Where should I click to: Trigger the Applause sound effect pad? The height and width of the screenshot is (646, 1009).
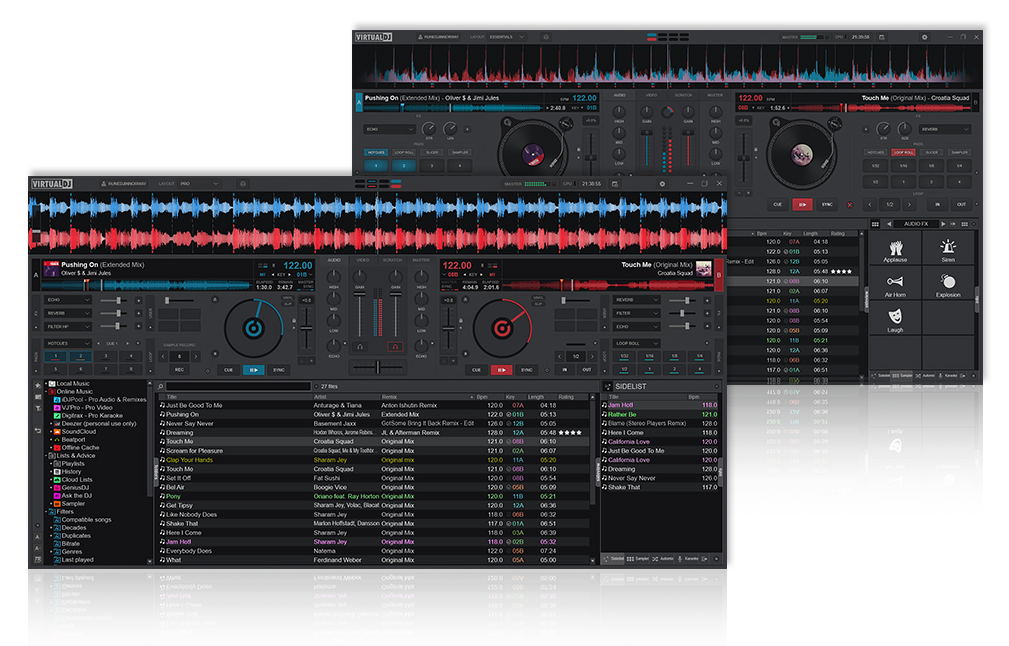coord(895,250)
